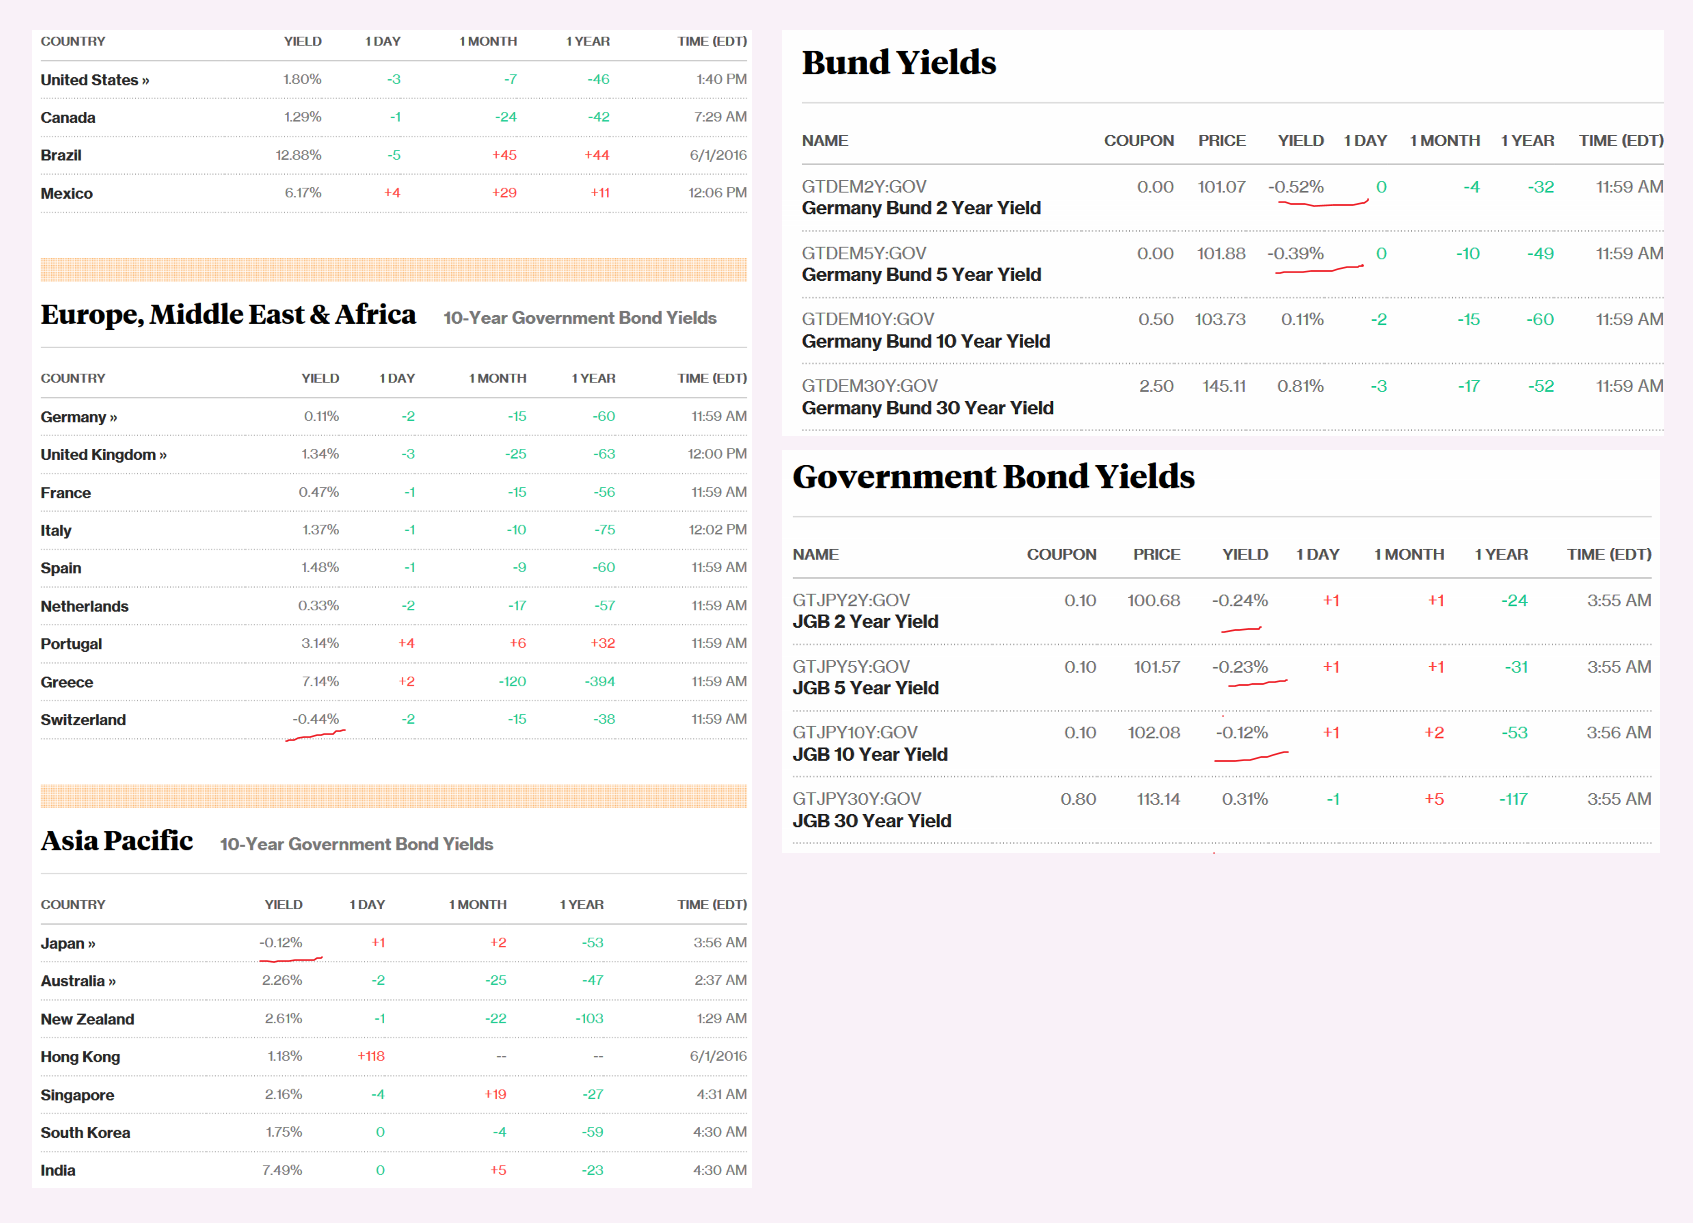Open JGB 5 Year Yield
1693x1223 pixels.
pyautogui.click(x=866, y=687)
